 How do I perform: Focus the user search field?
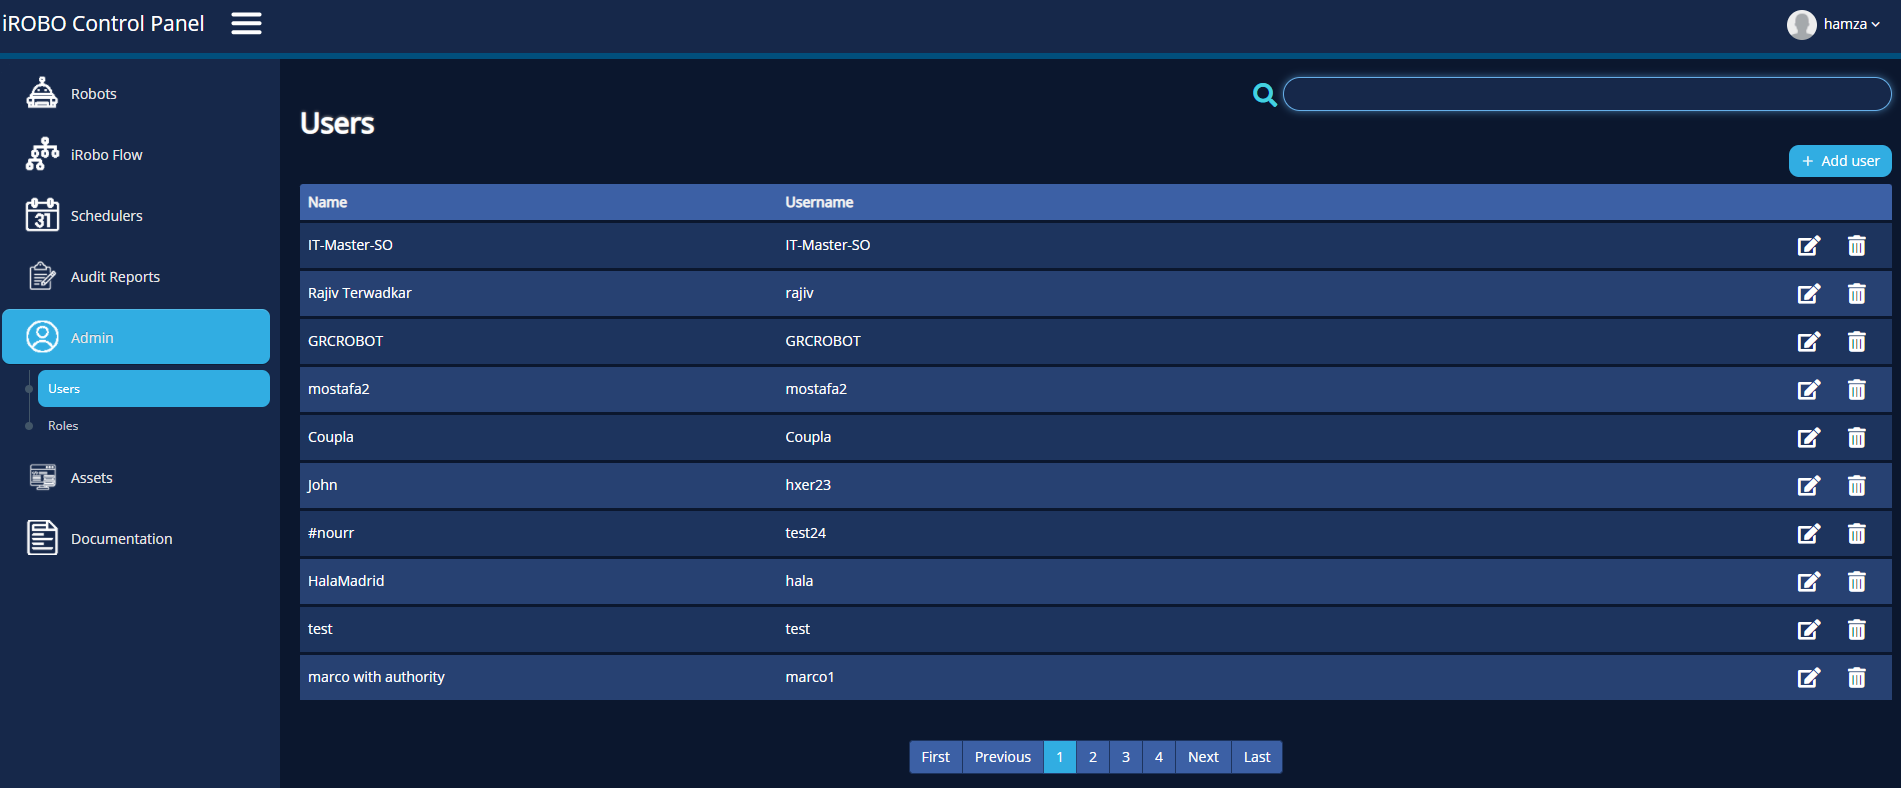coord(1586,94)
